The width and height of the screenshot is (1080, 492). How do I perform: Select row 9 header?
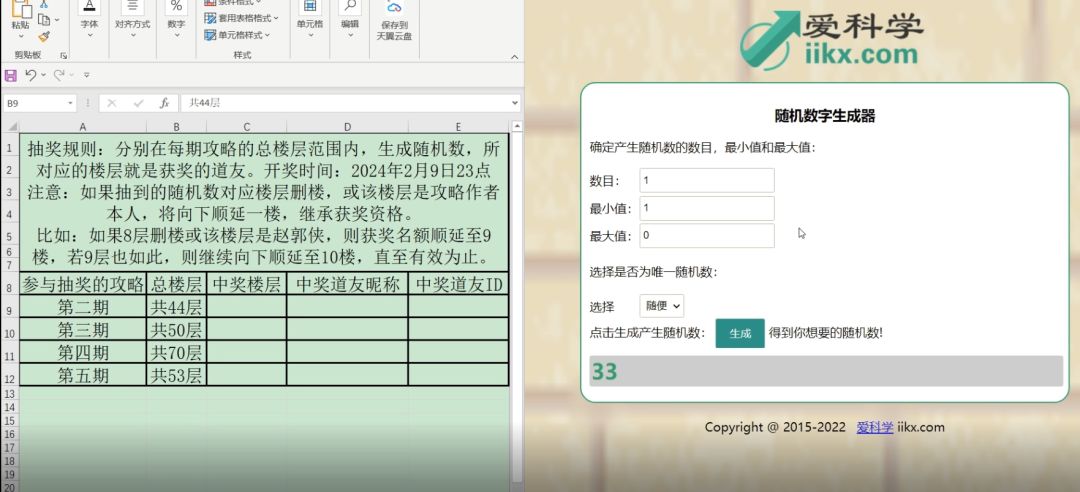pyautogui.click(x=10, y=307)
